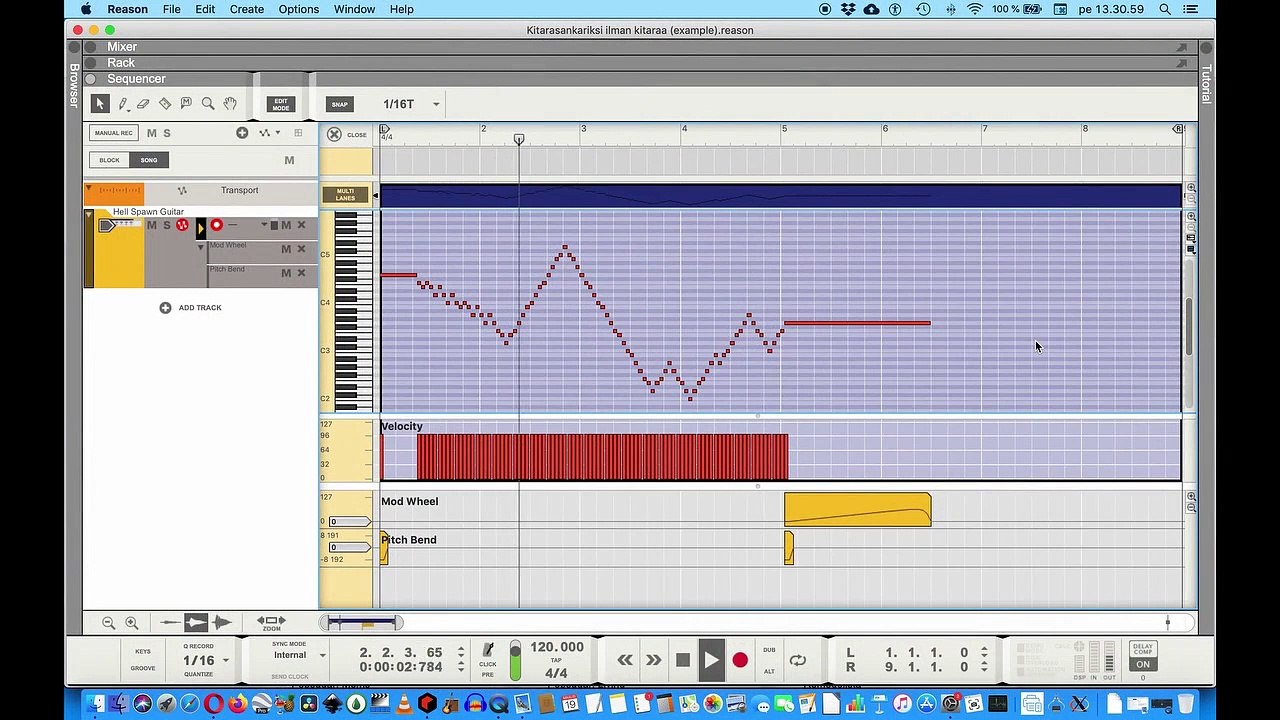Click the track parameter automation icon in header
Screen dimensions: 1280x720
(x=266, y=133)
